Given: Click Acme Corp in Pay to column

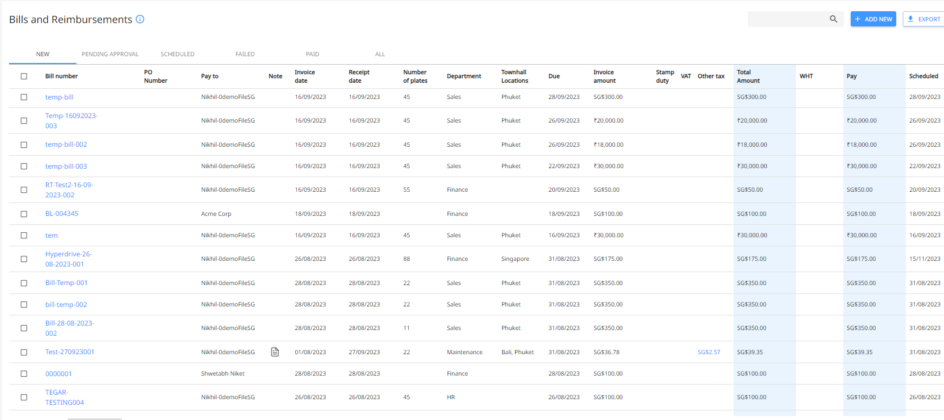Looking at the screenshot, I should click(216, 214).
